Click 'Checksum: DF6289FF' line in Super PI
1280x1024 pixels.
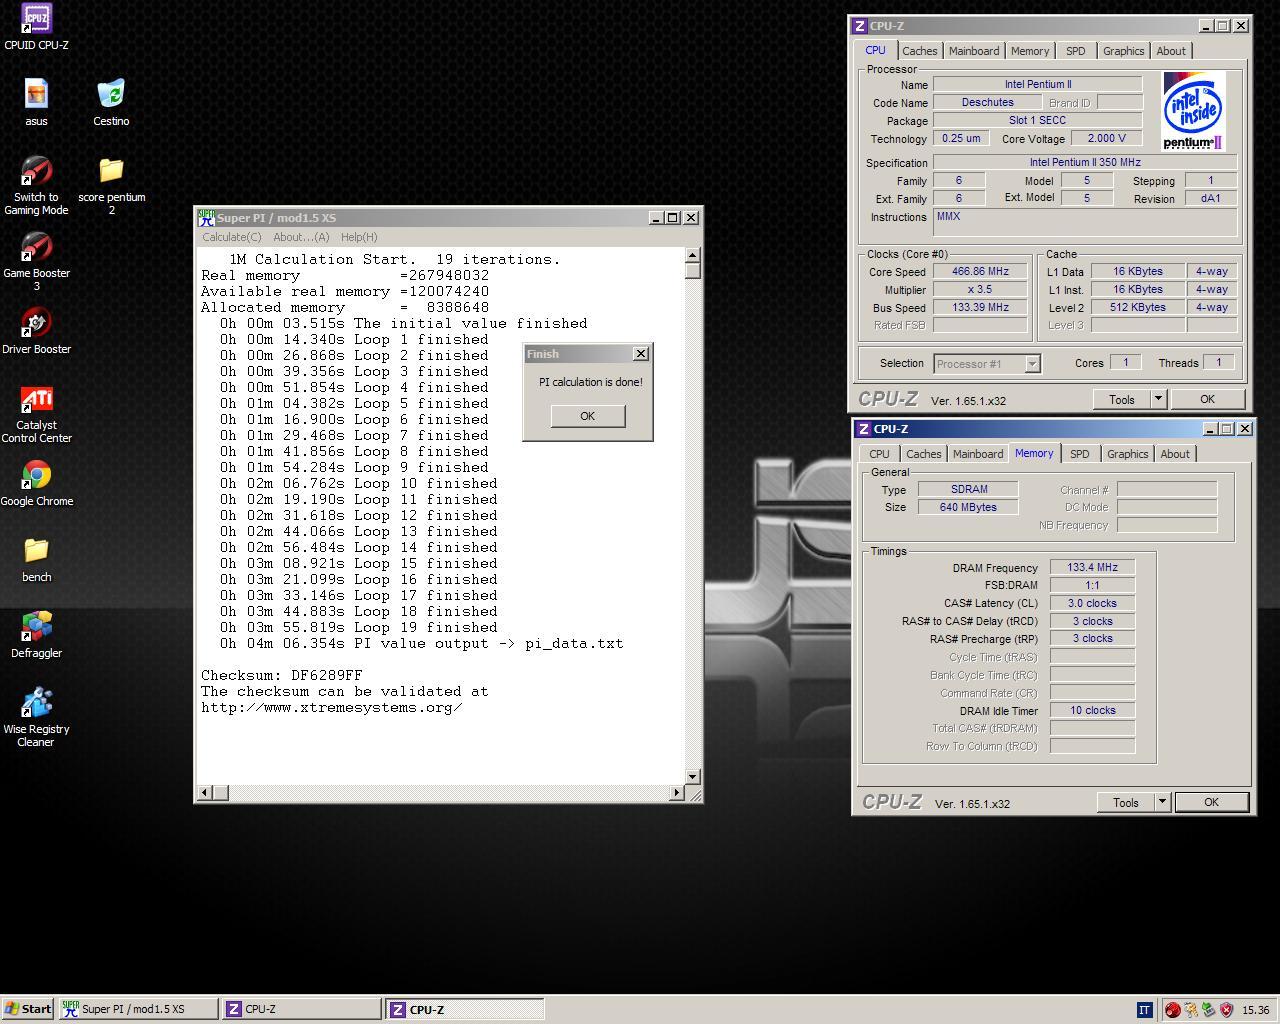pyautogui.click(x=282, y=675)
